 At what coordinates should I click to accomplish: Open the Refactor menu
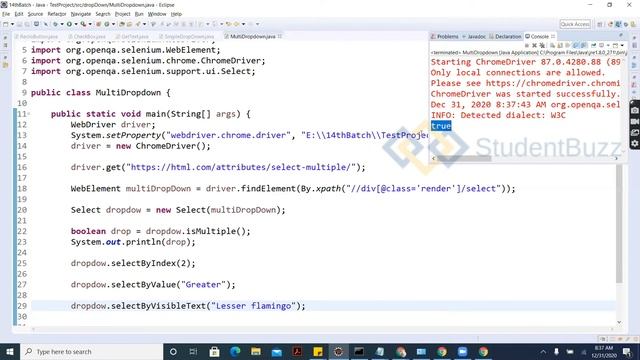57,14
